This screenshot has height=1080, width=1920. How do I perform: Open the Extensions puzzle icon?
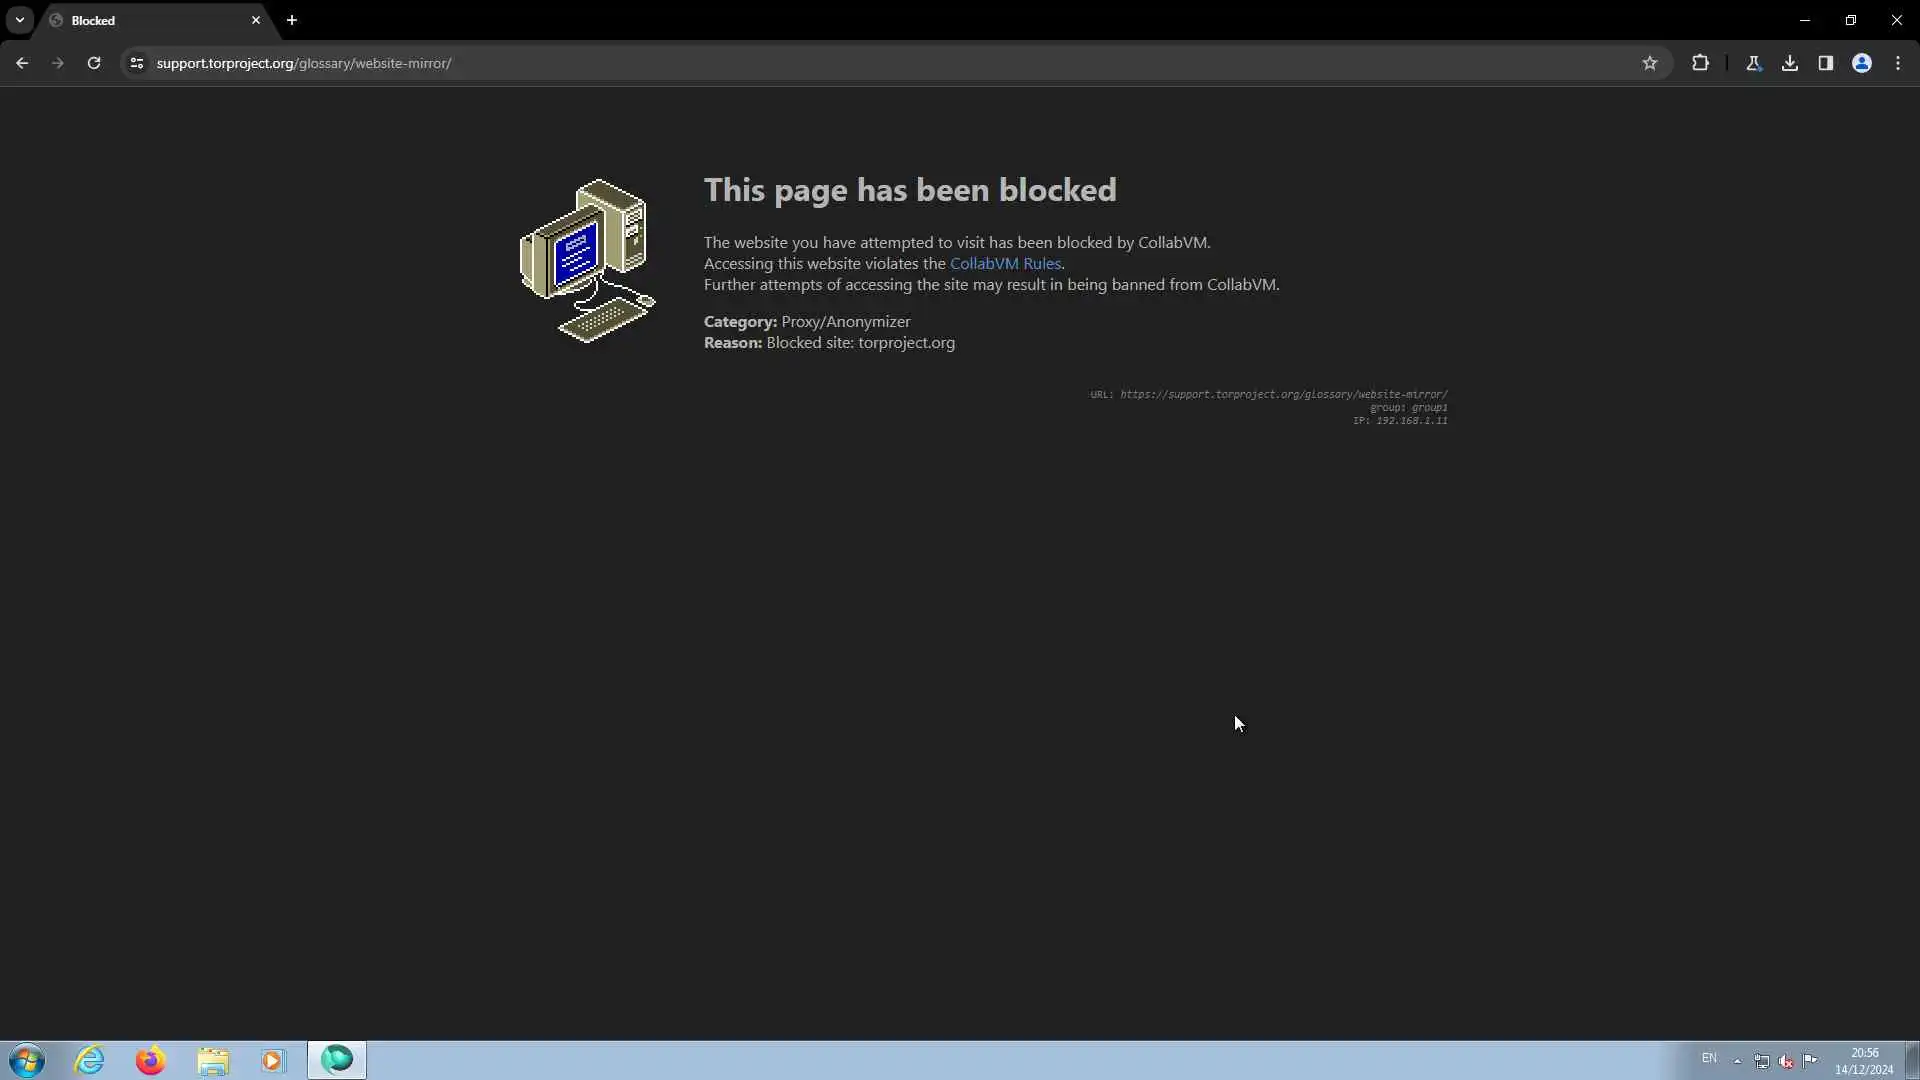click(x=1700, y=63)
